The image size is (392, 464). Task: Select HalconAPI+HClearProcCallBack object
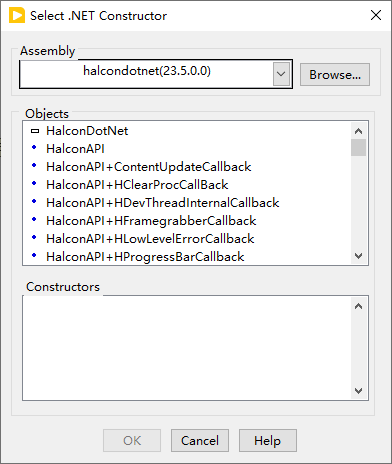137,185
